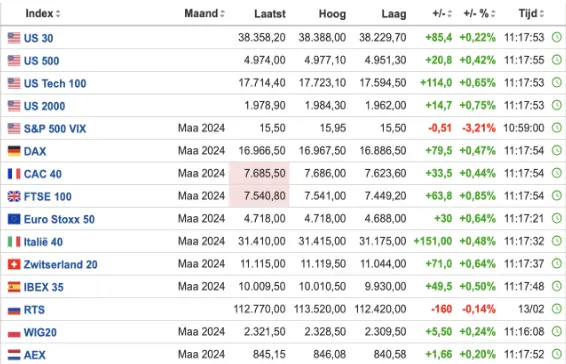Click the clock icon in the IBEX 35 row
This screenshot has width=566, height=364.
click(557, 286)
